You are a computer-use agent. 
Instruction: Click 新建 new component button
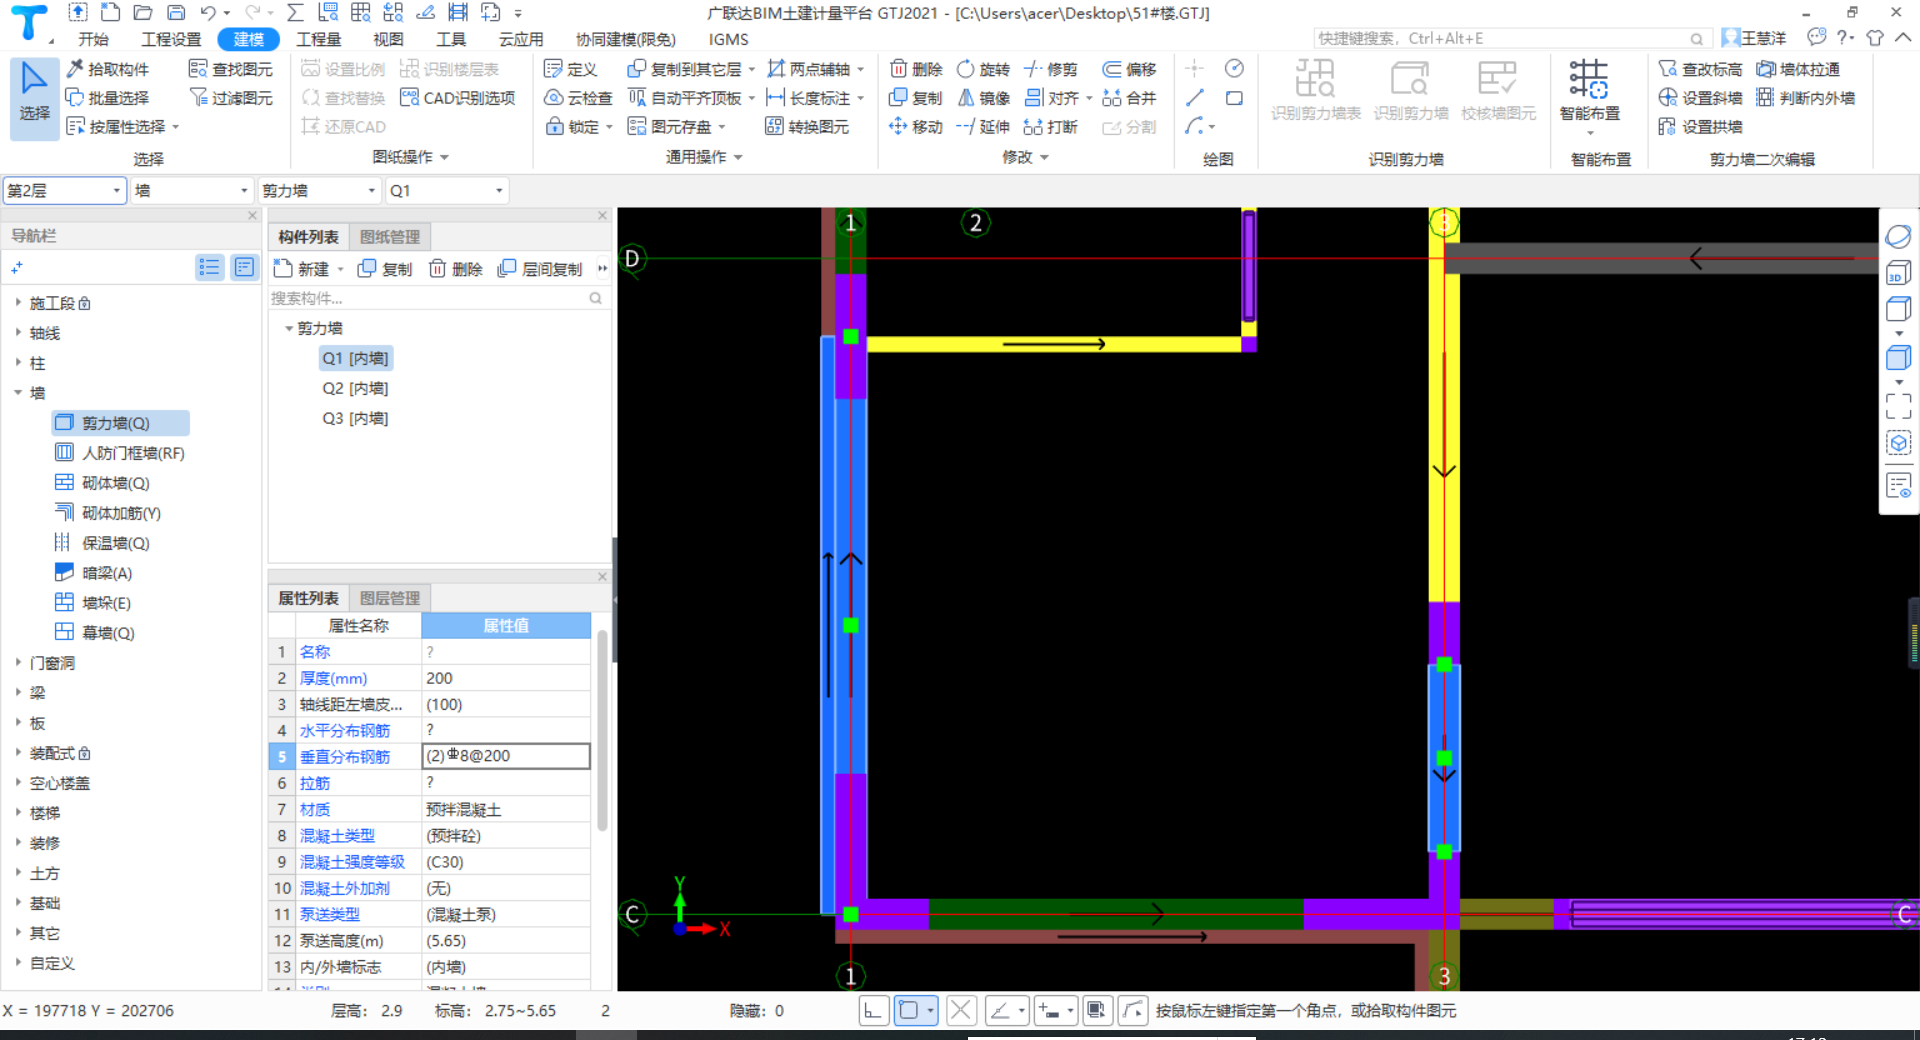point(302,269)
